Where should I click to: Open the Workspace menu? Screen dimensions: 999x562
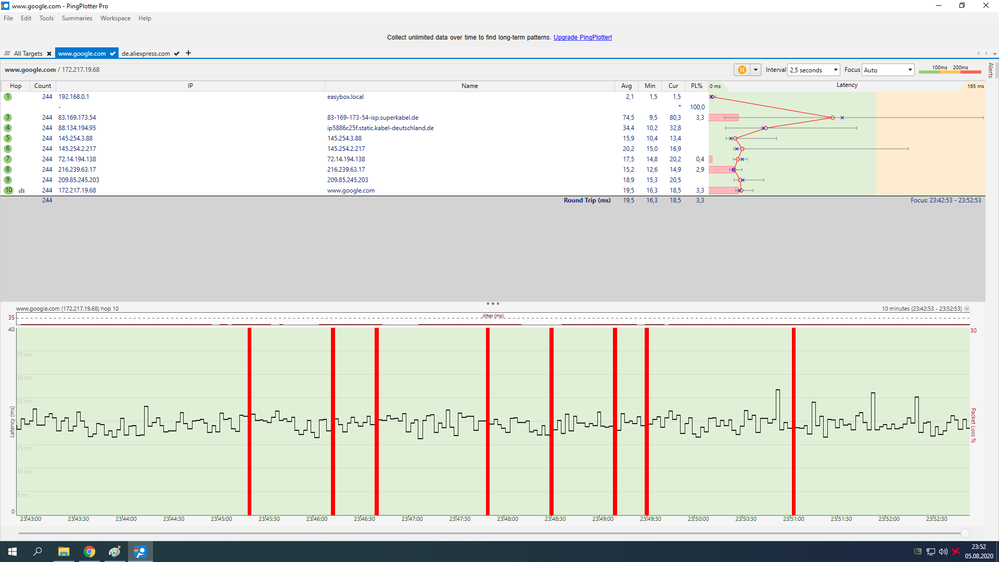pyautogui.click(x=115, y=18)
